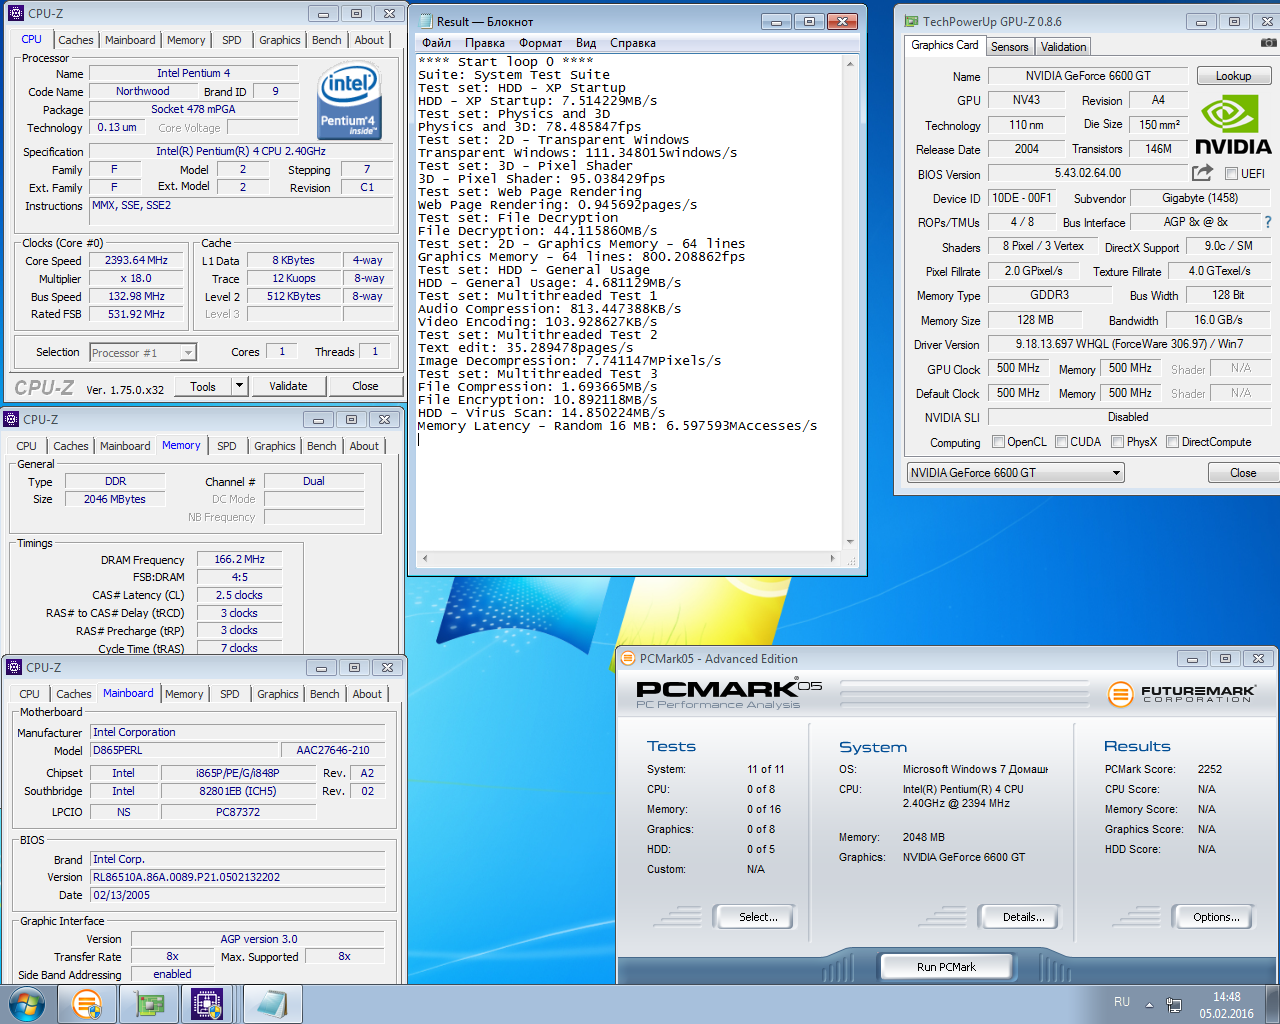Open About tab in CPU-Z Motherboard window
The width and height of the screenshot is (1280, 1024).
click(x=367, y=694)
